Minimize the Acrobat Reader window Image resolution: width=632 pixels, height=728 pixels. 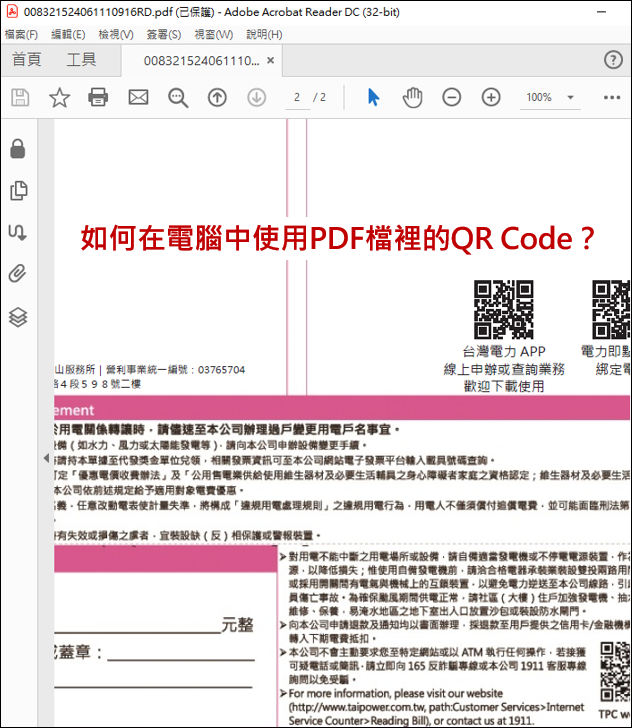(601, 12)
